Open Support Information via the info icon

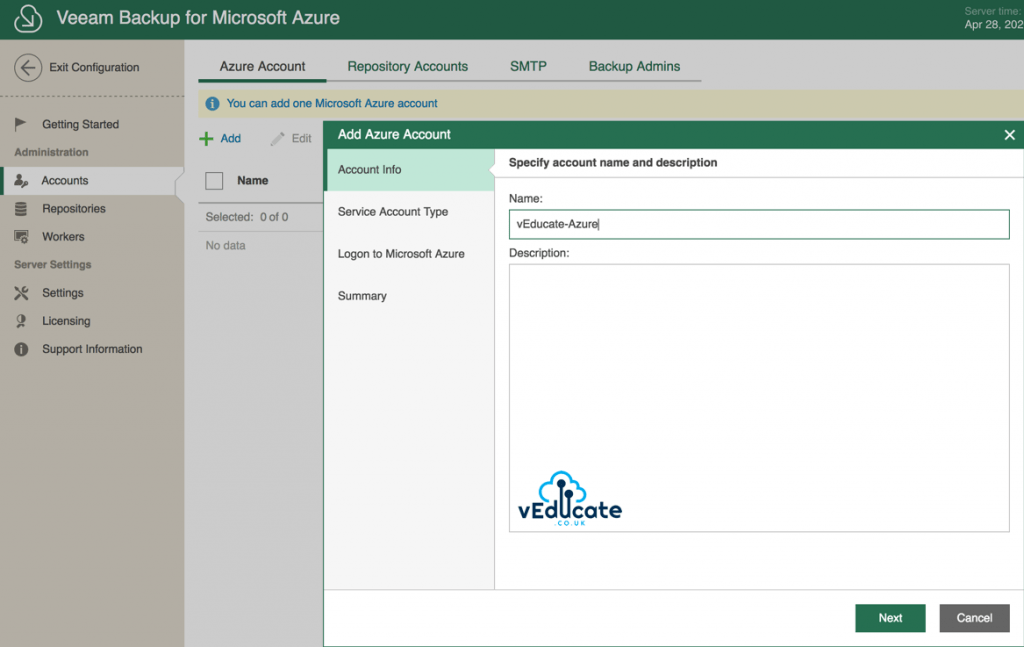(23, 348)
